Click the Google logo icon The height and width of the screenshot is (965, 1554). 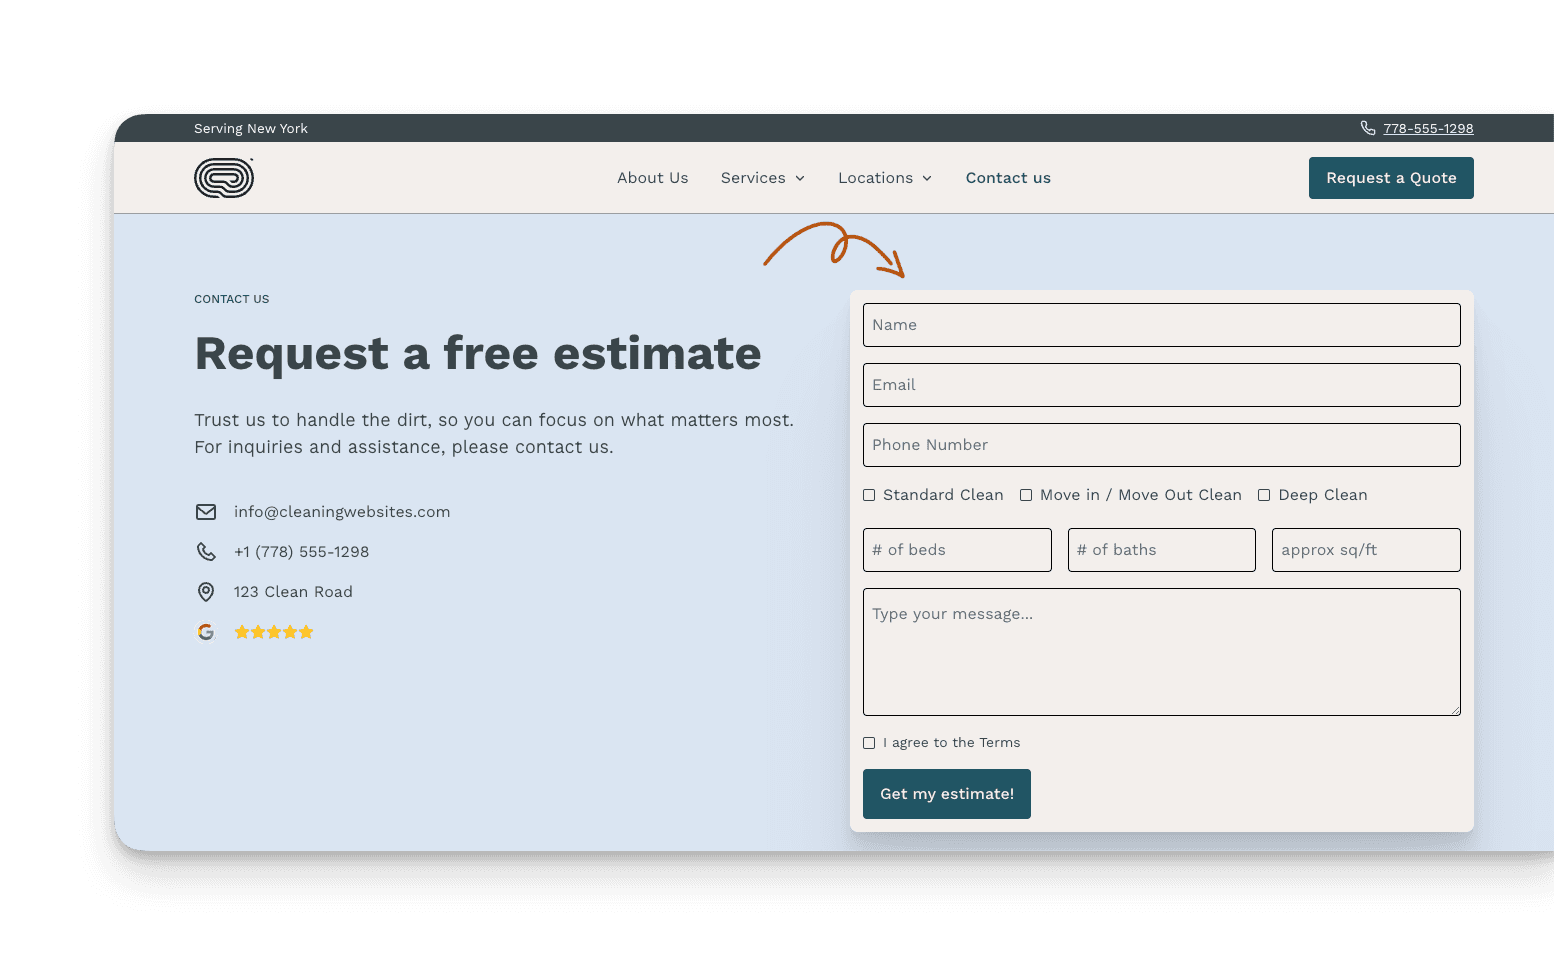(x=206, y=632)
